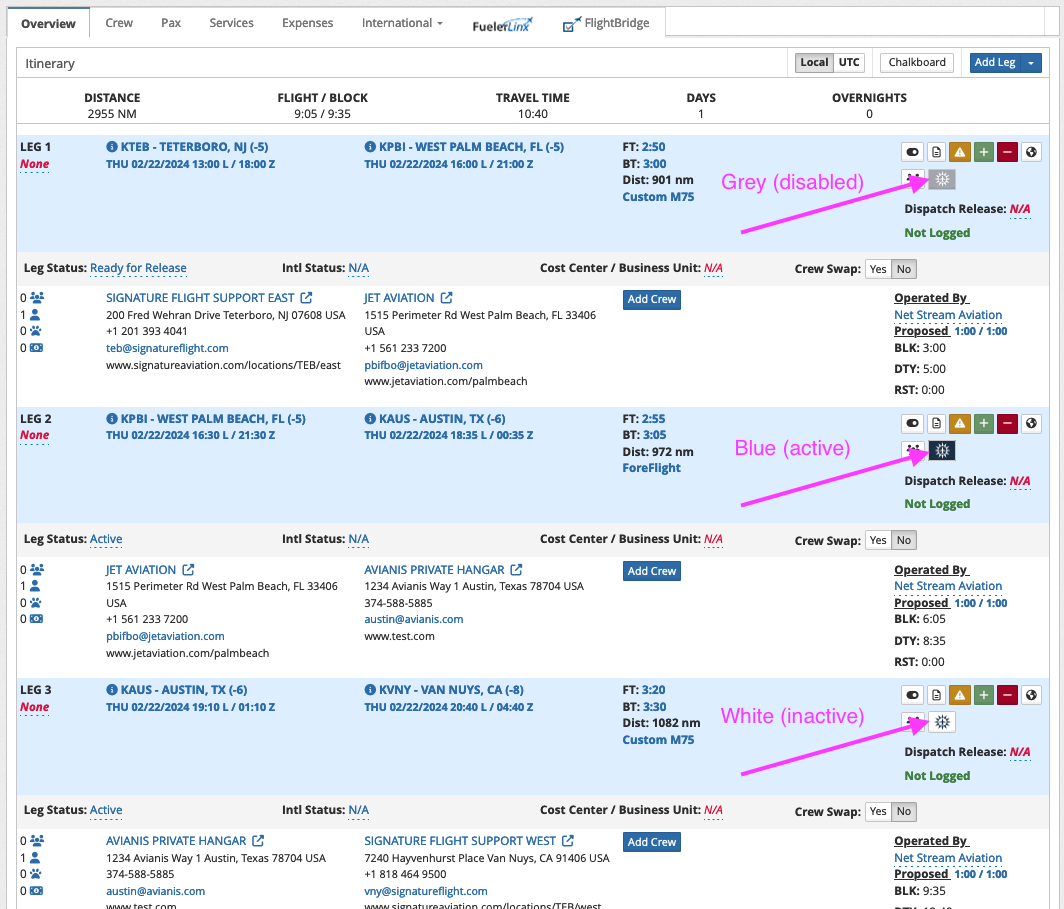Click the green plus icon on Leg 2
The height and width of the screenshot is (909, 1064).
[x=984, y=424]
